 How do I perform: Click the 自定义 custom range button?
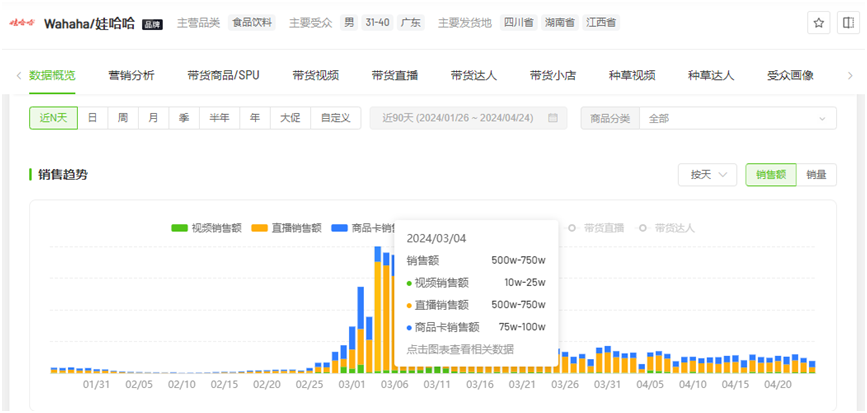coord(335,118)
